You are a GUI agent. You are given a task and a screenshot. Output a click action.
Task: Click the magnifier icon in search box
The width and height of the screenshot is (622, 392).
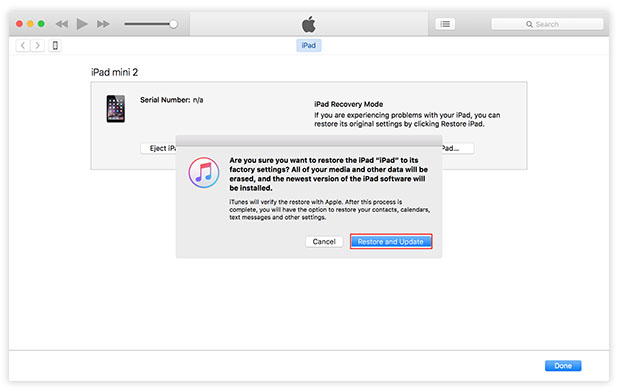(x=529, y=24)
